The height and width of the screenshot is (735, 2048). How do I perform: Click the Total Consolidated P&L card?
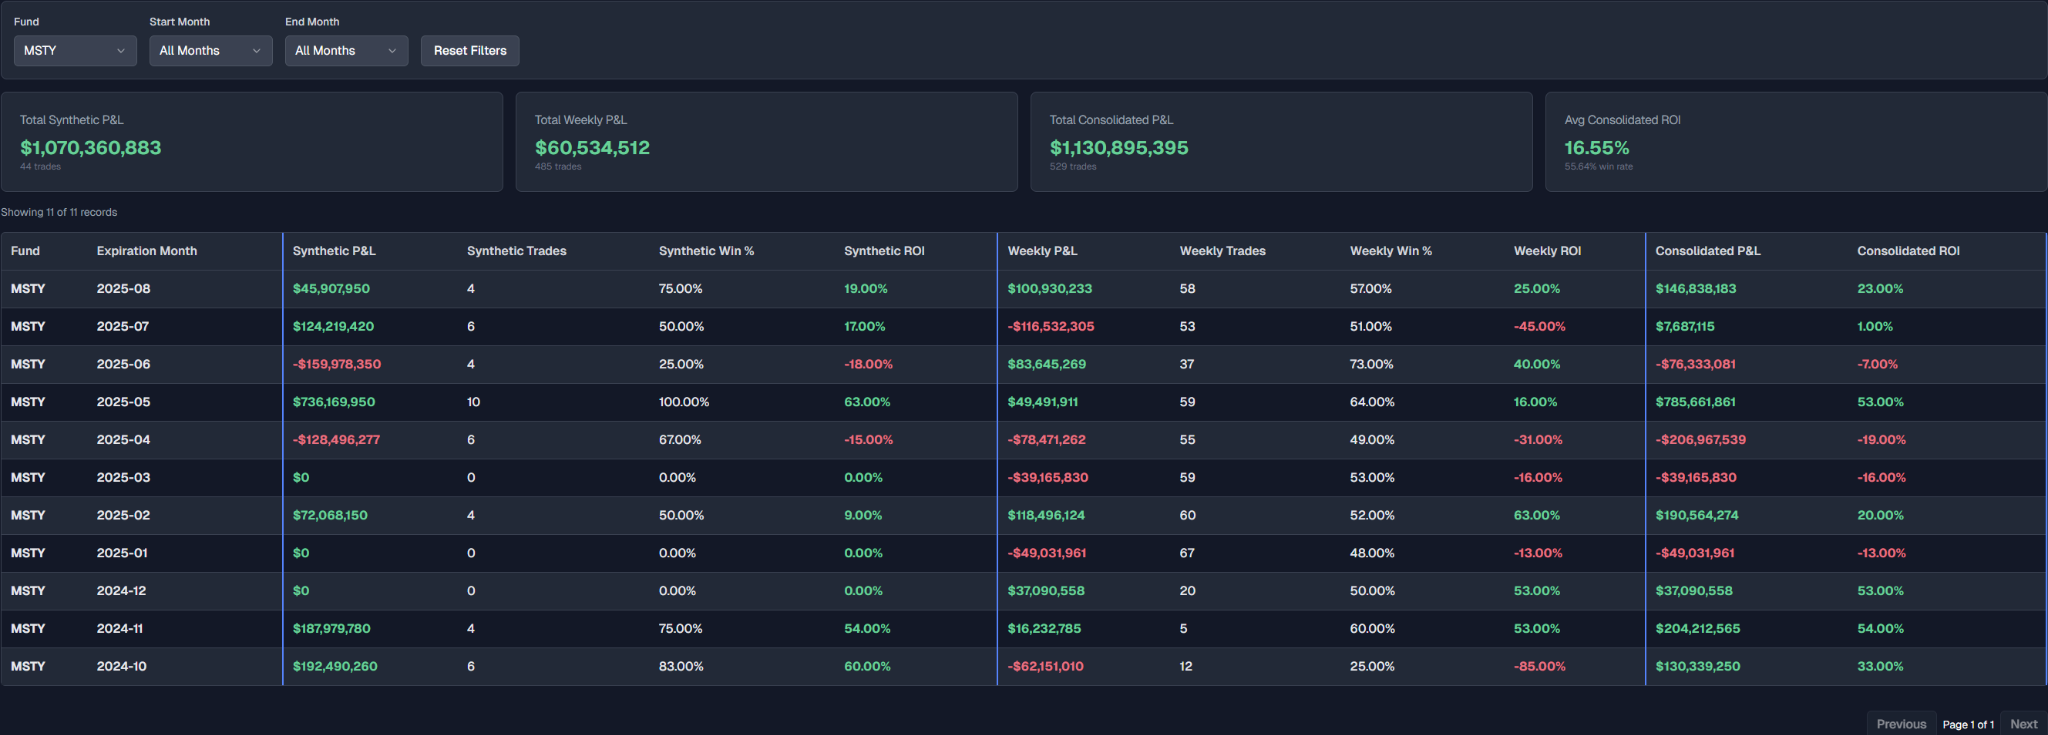point(1281,142)
